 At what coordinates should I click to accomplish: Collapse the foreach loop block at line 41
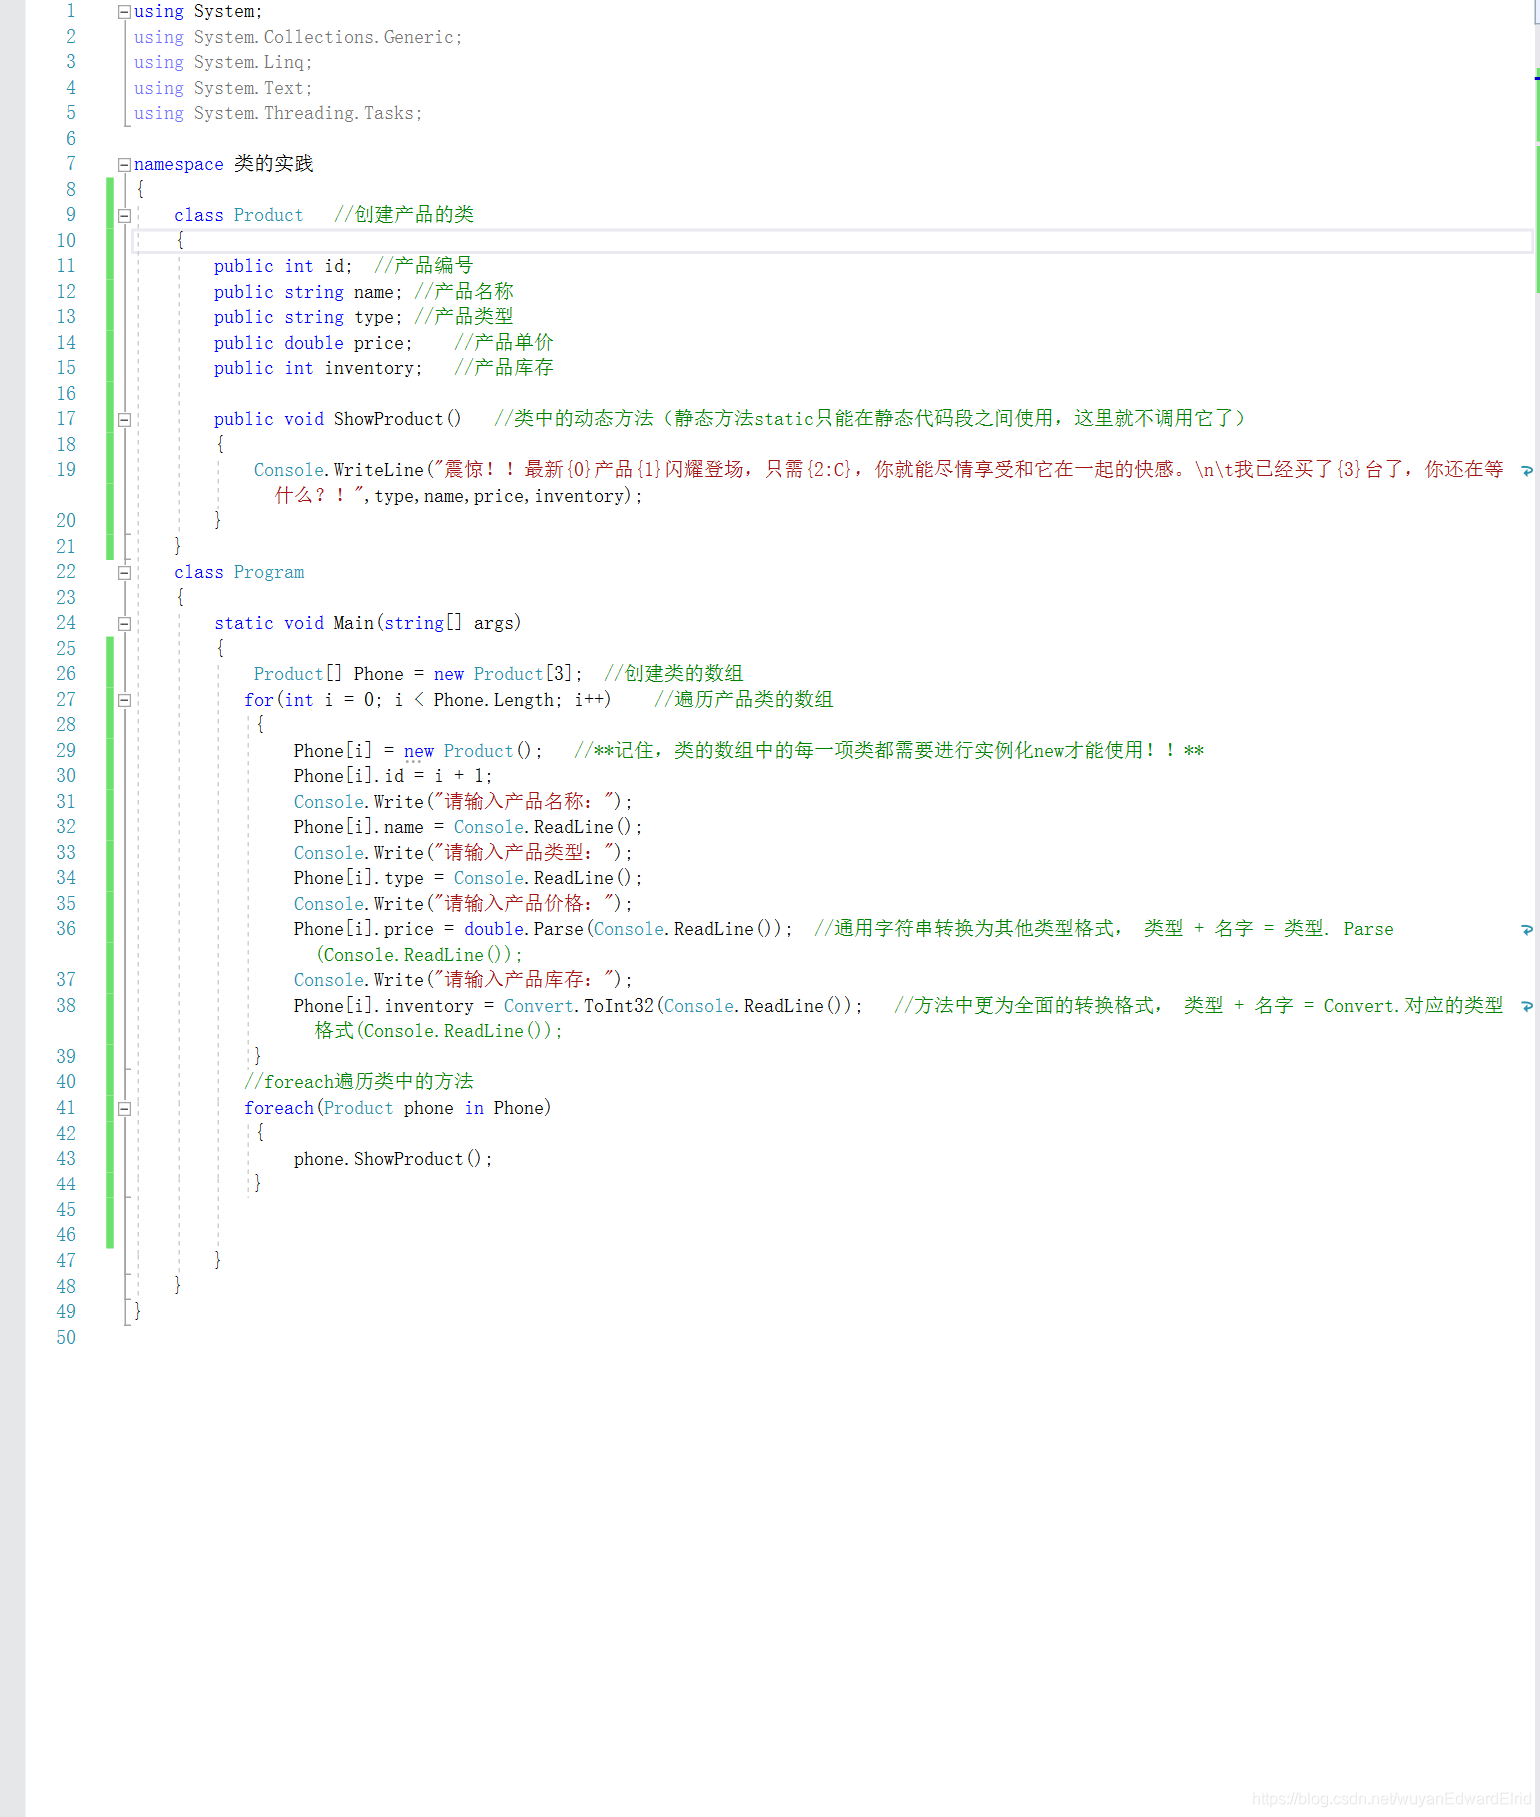coord(124,1109)
